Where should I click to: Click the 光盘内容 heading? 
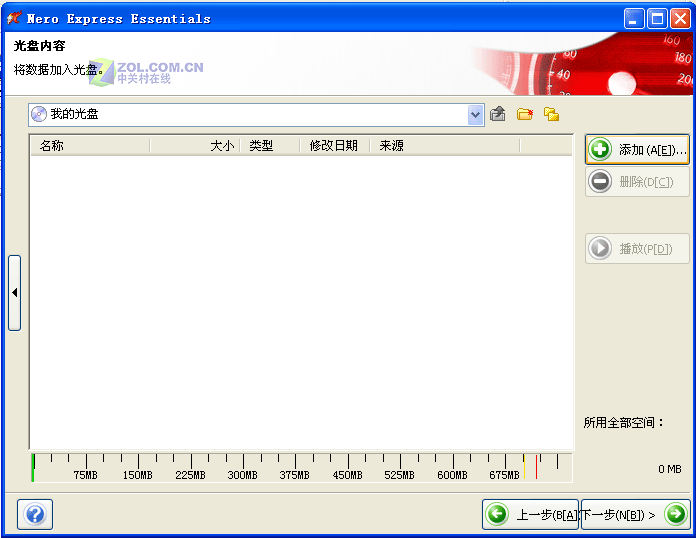tap(40, 46)
